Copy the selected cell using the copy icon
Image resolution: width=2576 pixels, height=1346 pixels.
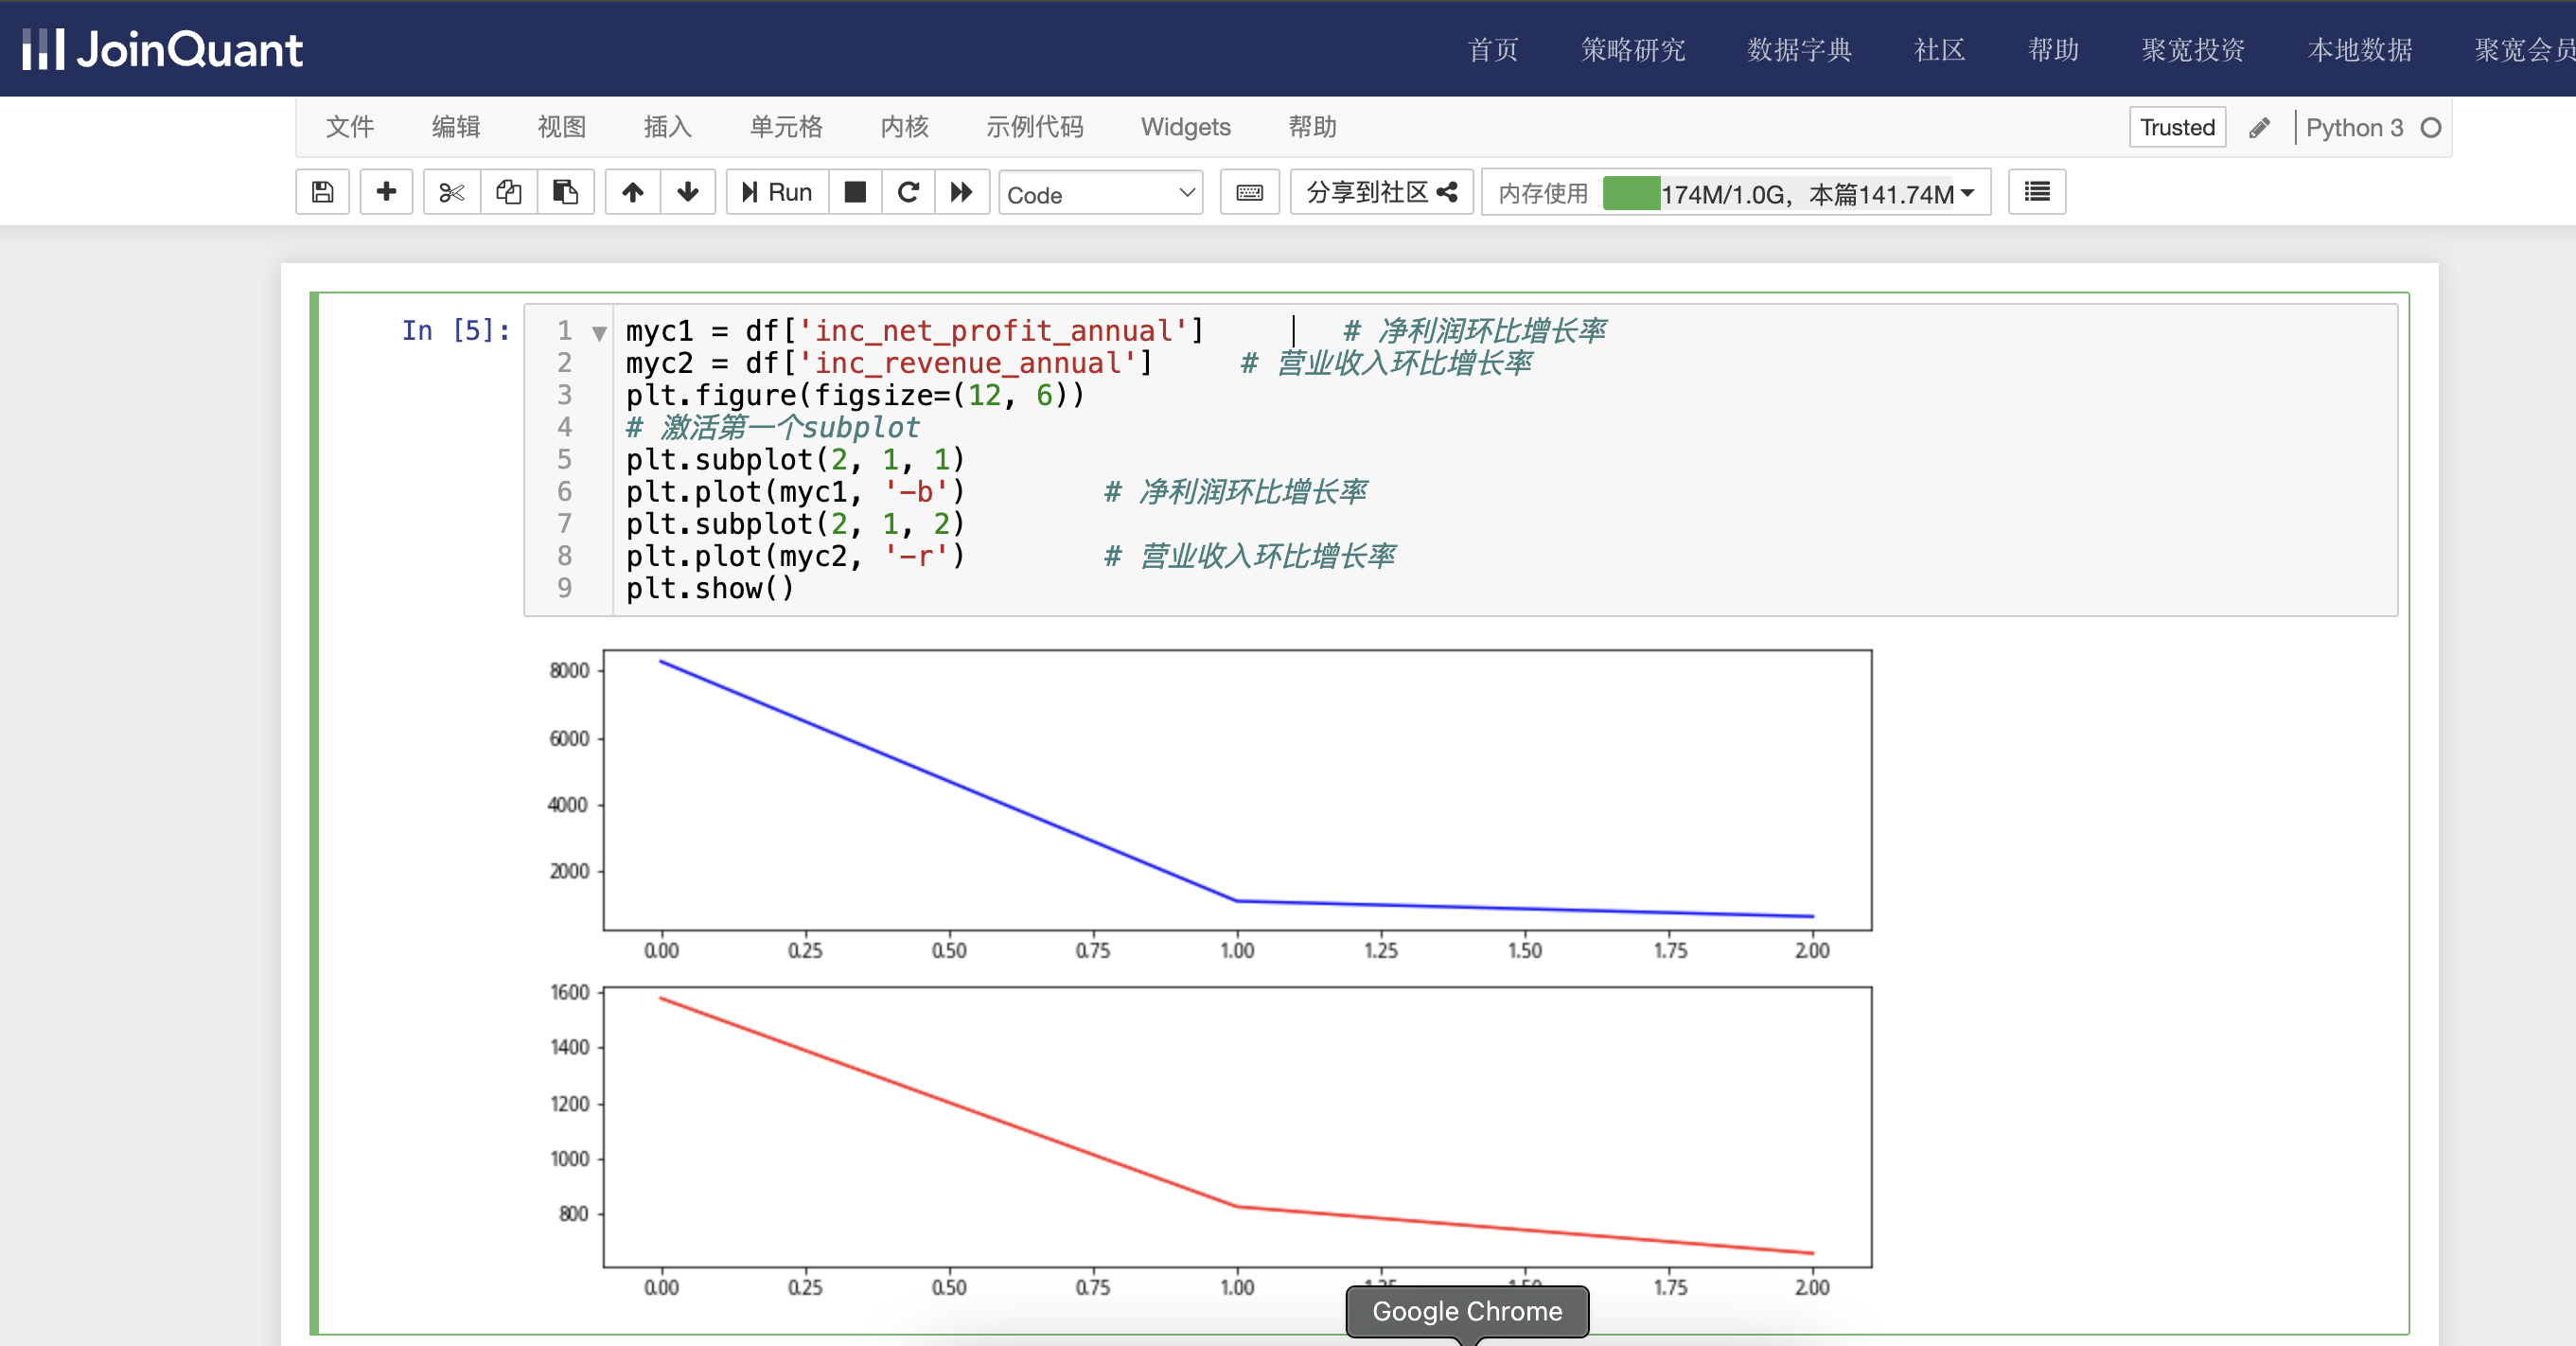pos(509,192)
